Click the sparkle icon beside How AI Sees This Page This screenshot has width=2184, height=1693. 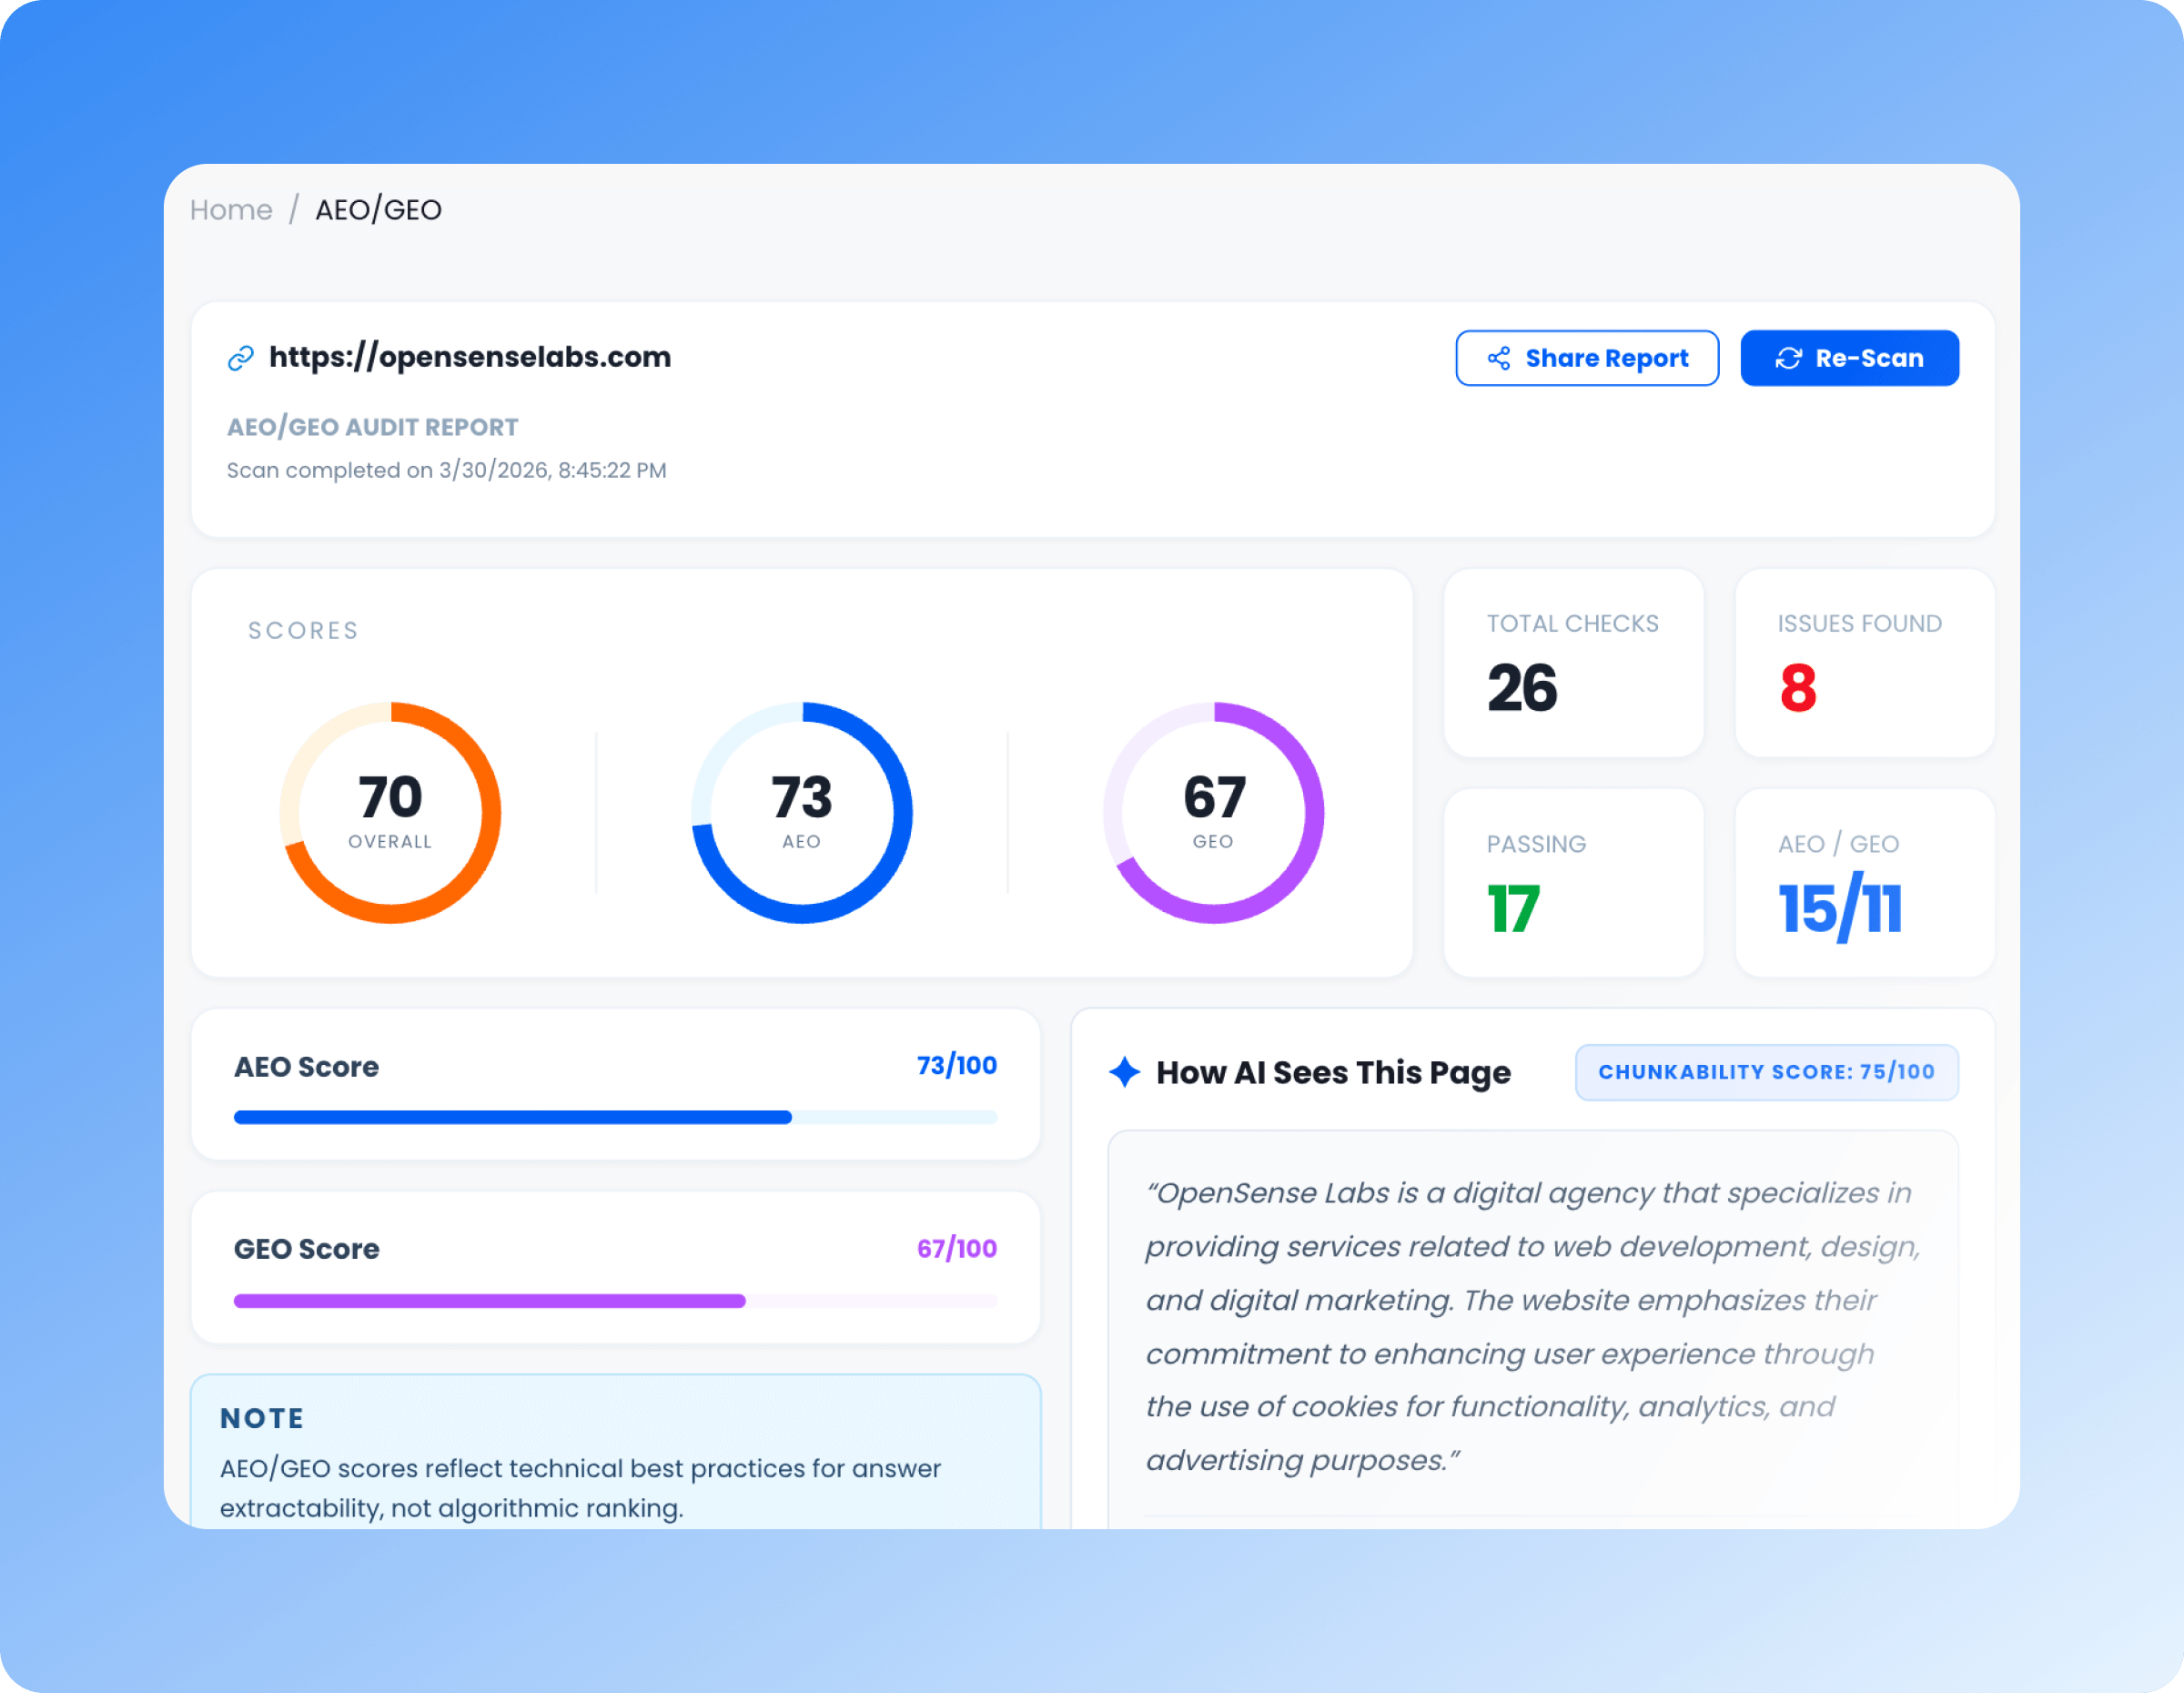(1125, 1072)
